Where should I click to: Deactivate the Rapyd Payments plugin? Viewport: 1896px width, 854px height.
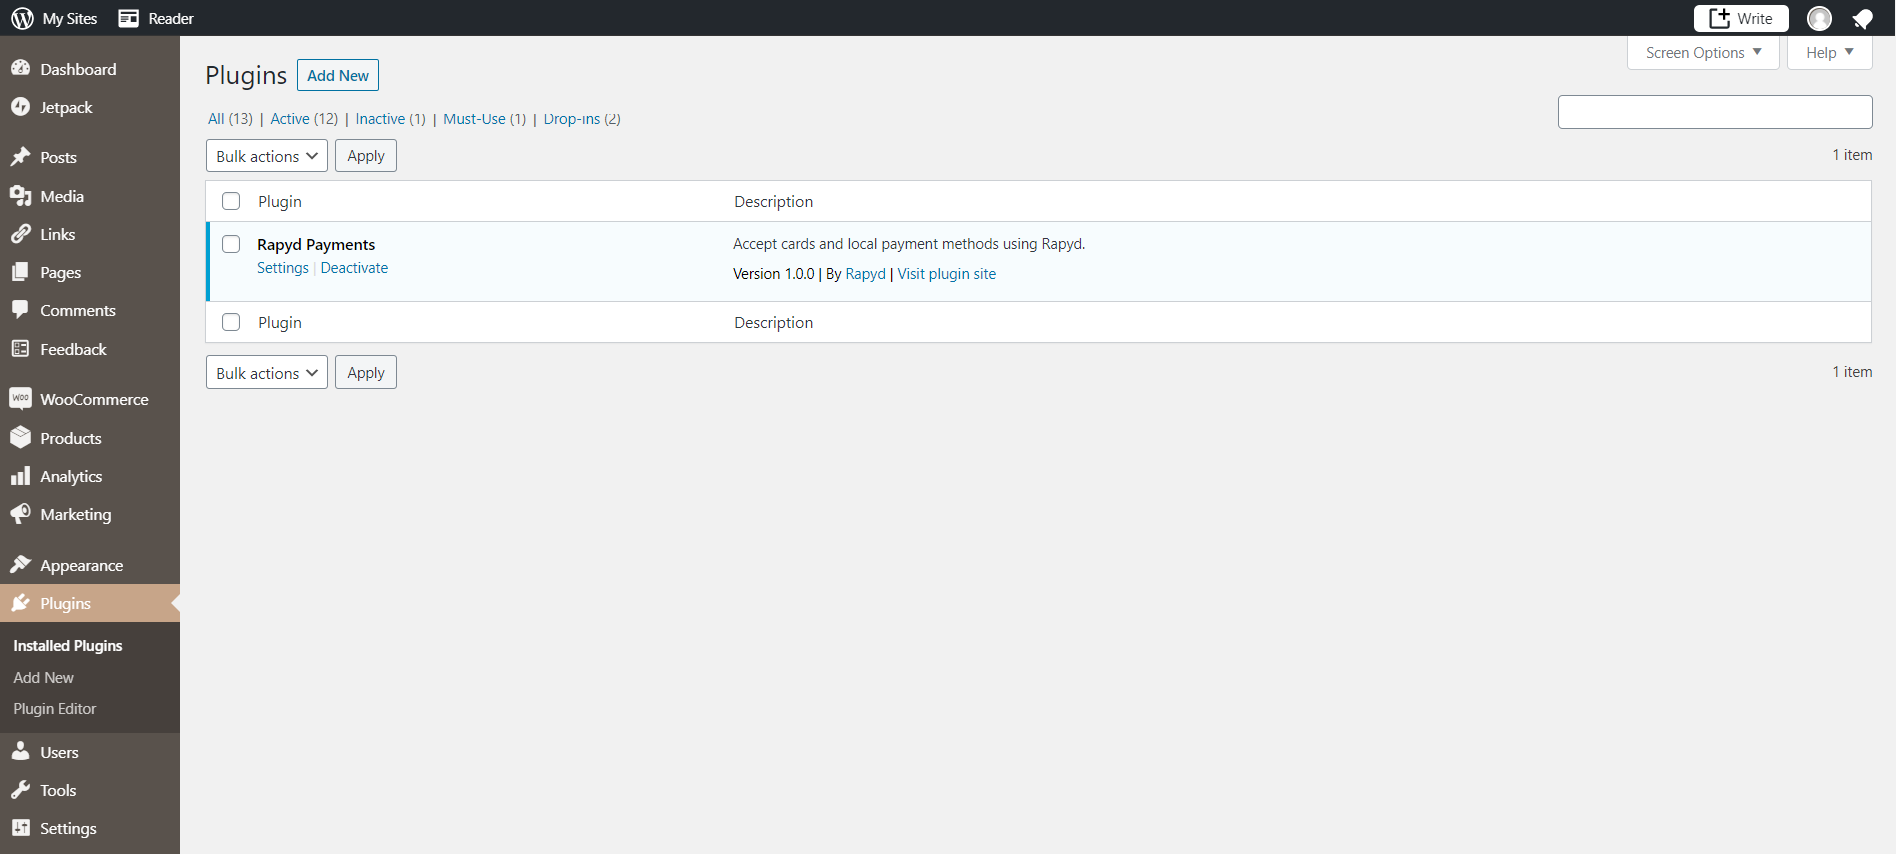pyautogui.click(x=354, y=268)
